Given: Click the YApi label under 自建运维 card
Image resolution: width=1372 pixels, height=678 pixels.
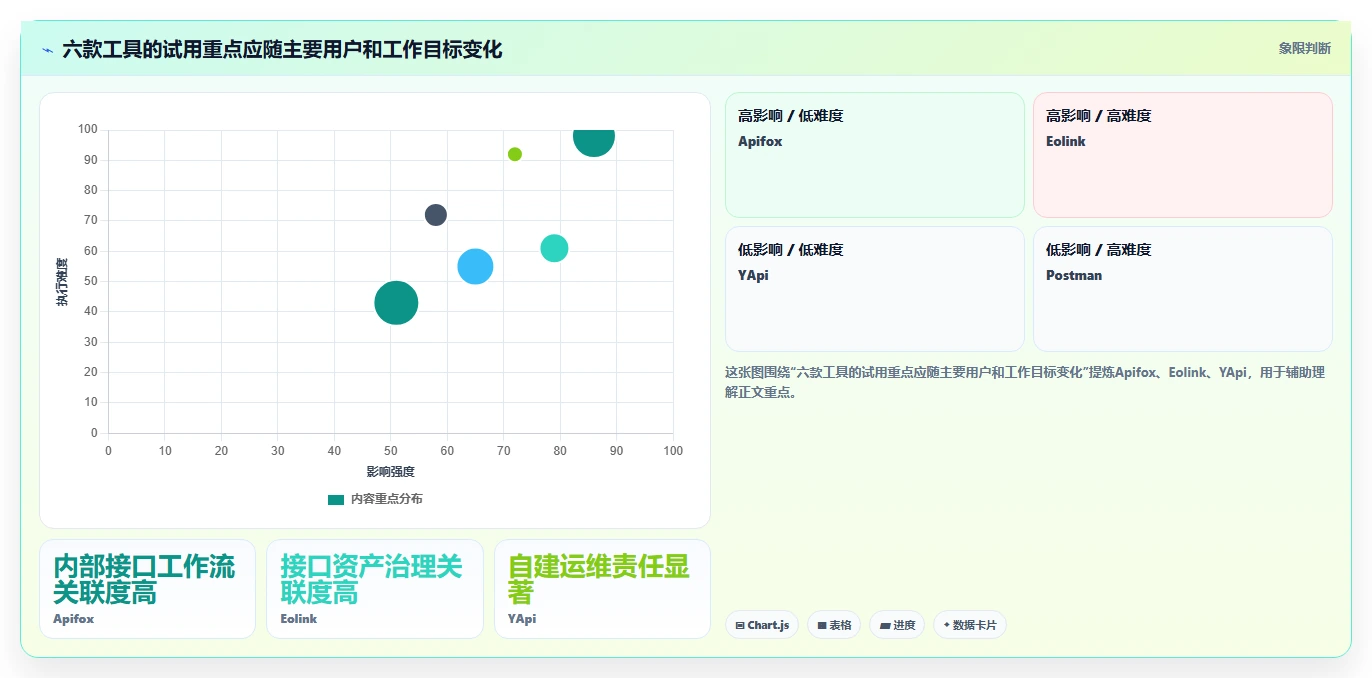Looking at the screenshot, I should click(x=522, y=619).
